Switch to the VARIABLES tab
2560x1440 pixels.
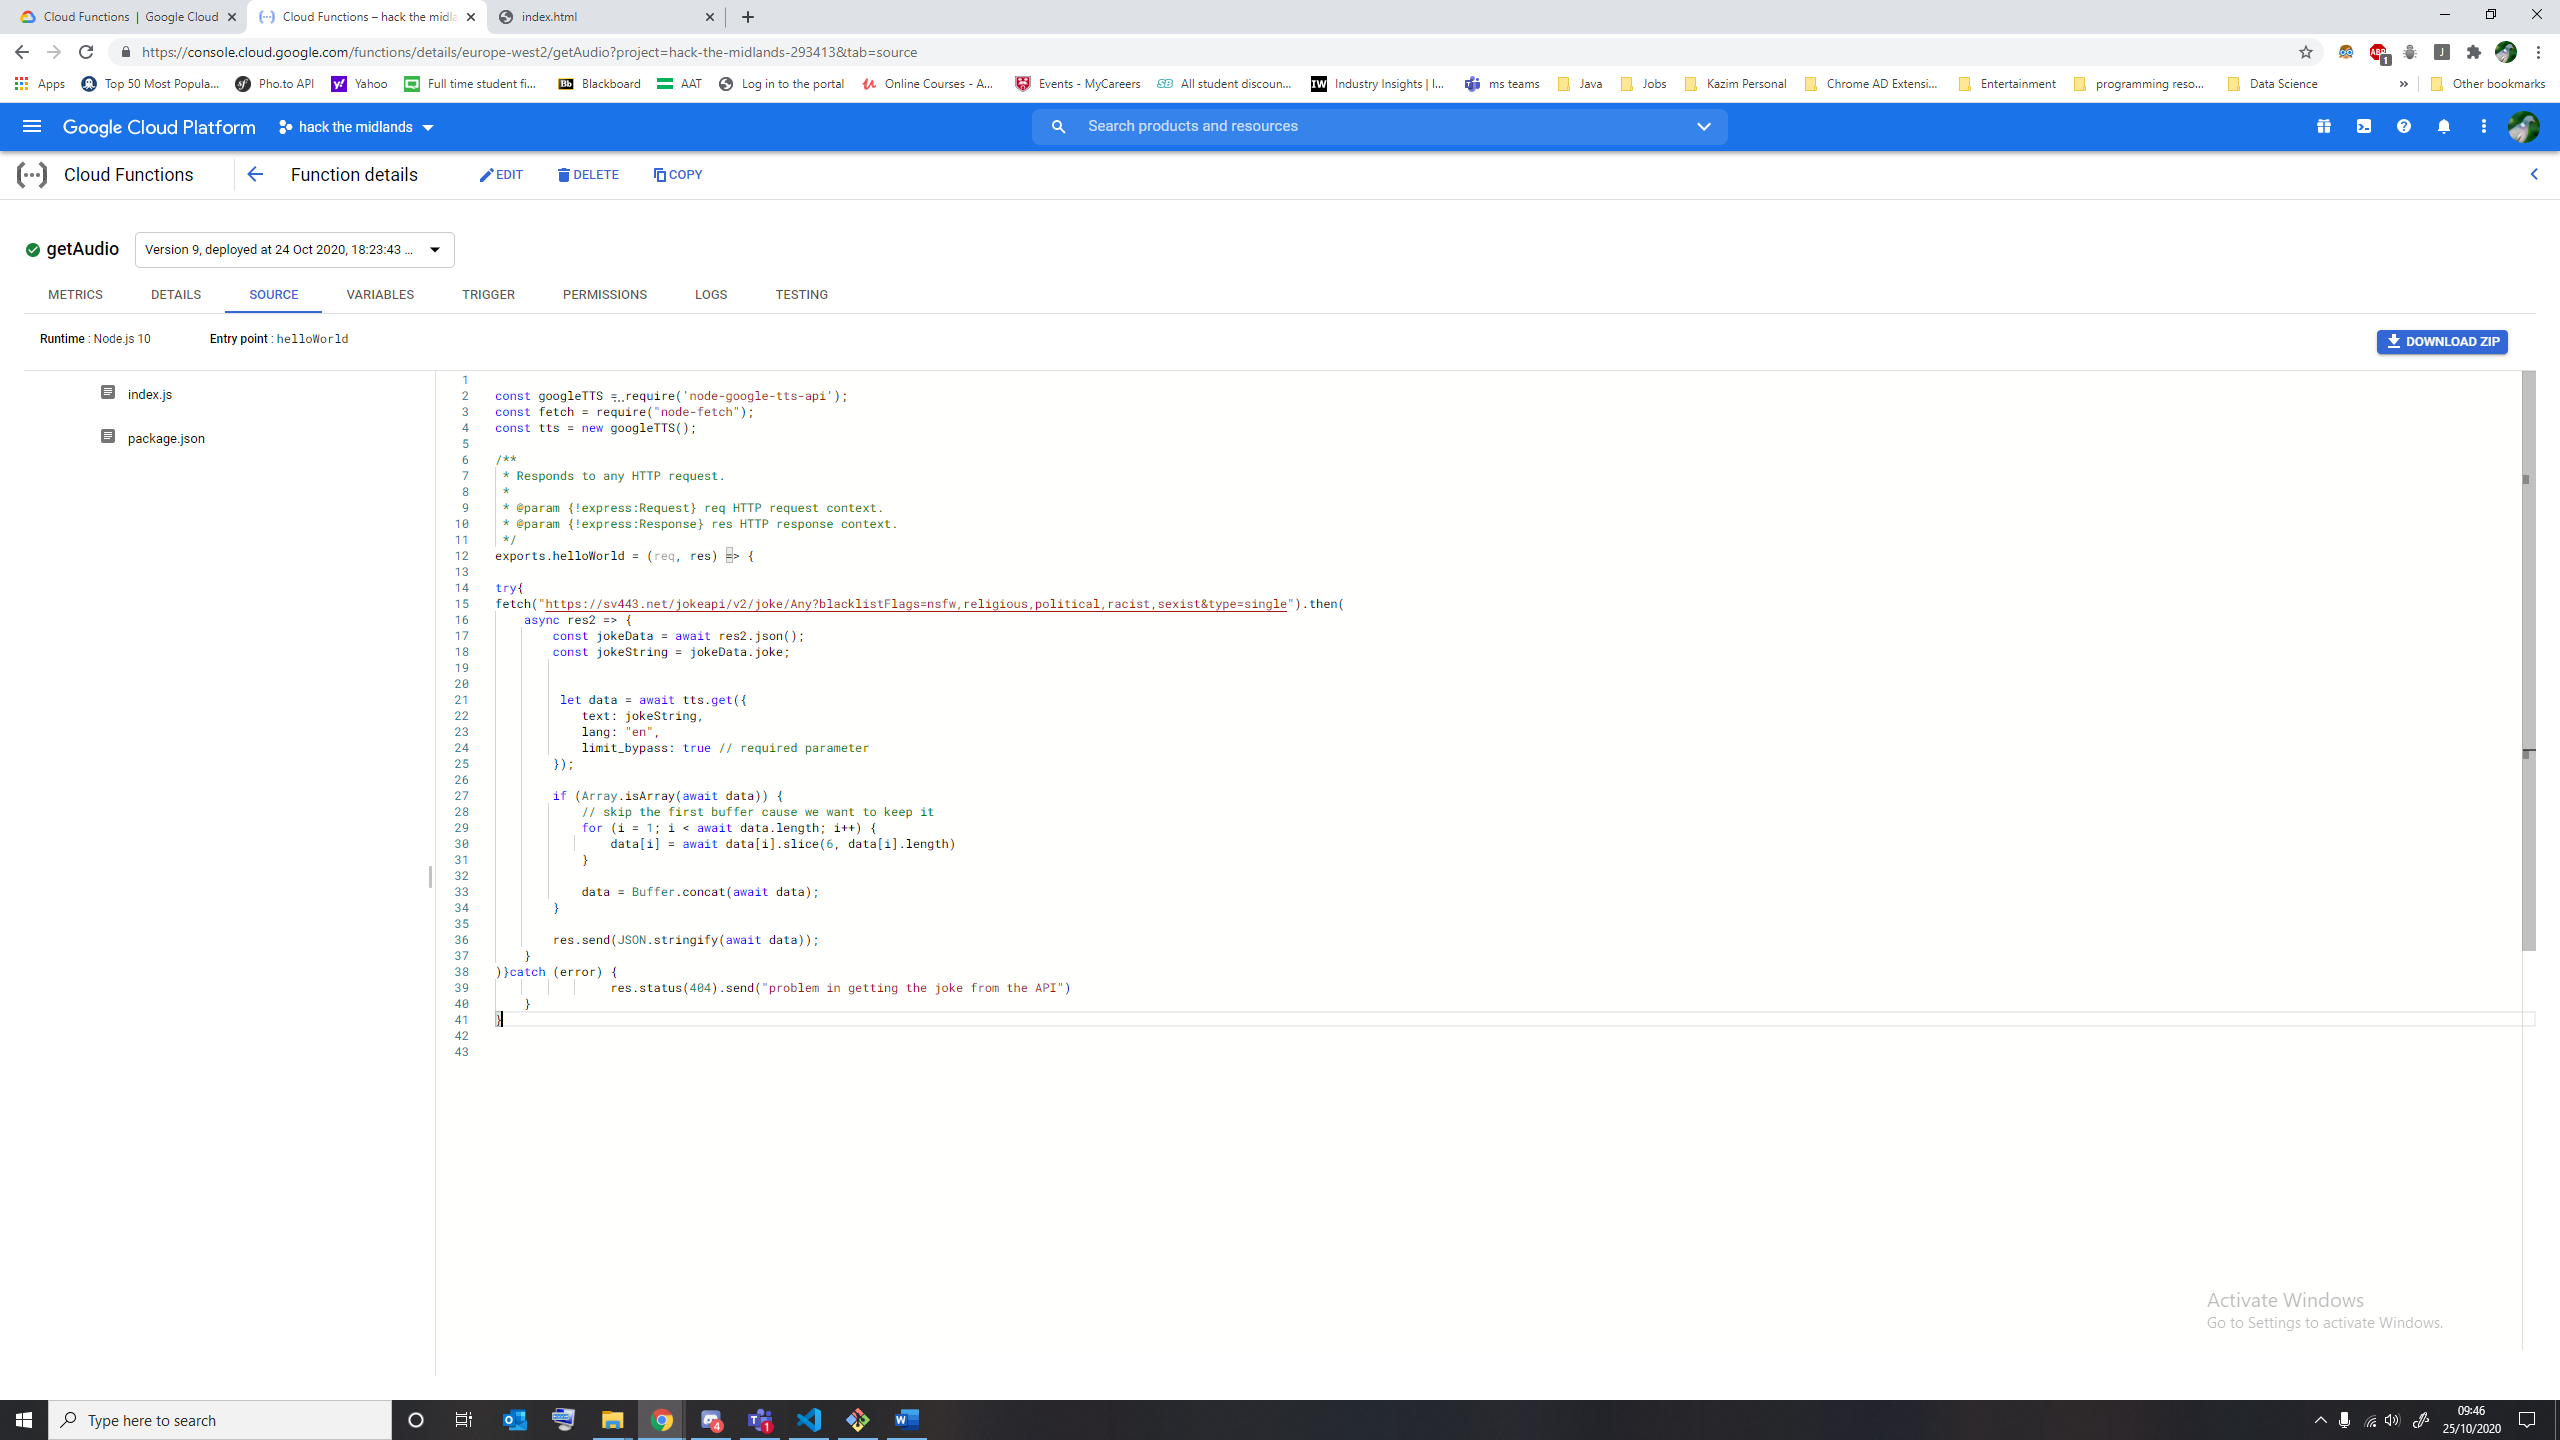[x=380, y=295]
